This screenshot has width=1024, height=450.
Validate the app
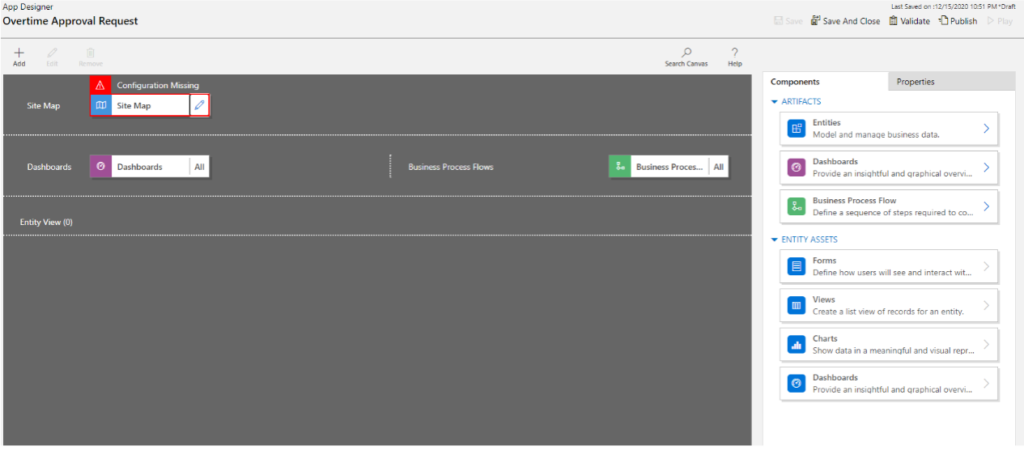909,21
